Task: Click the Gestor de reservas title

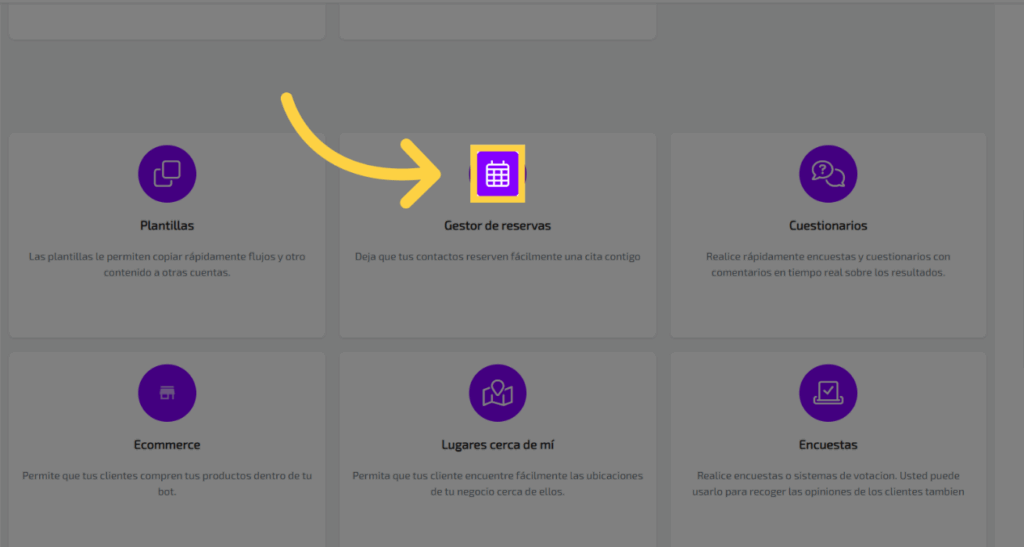Action: (497, 226)
